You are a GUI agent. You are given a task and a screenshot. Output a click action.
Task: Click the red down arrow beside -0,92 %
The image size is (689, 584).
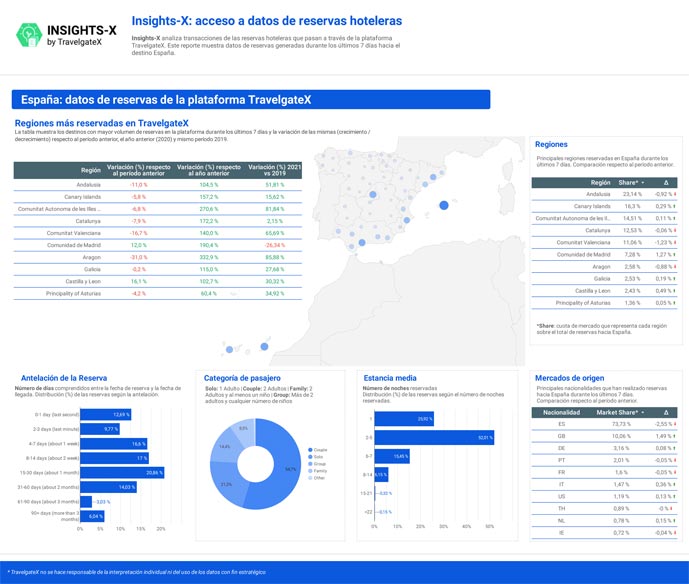point(675,194)
